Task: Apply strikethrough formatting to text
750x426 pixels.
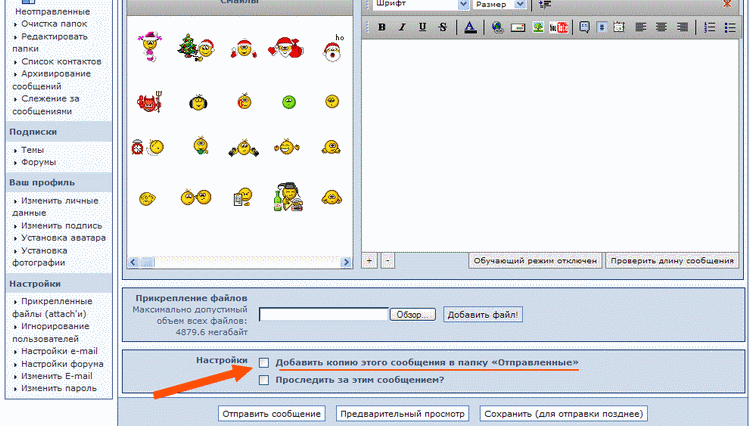Action: 442,27
